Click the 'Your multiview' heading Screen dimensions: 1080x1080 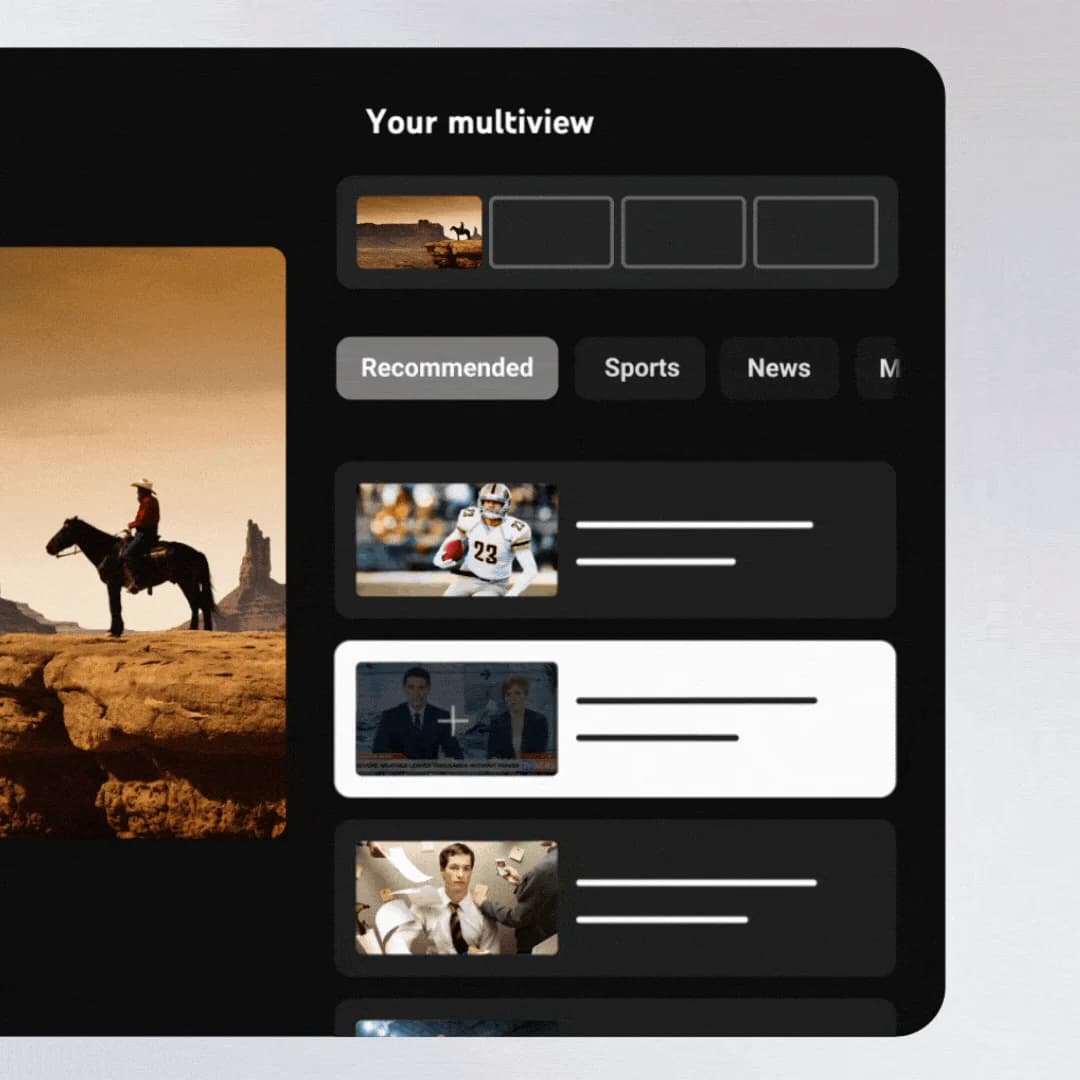point(479,123)
